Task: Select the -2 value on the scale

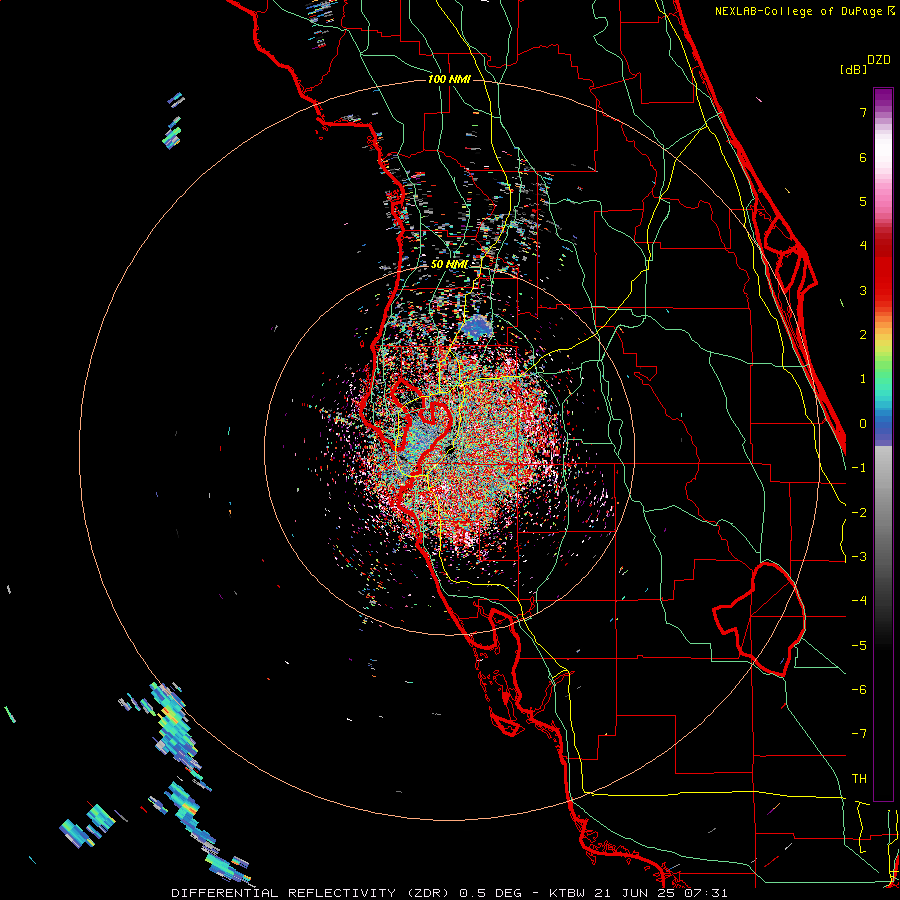Action: coord(859,513)
